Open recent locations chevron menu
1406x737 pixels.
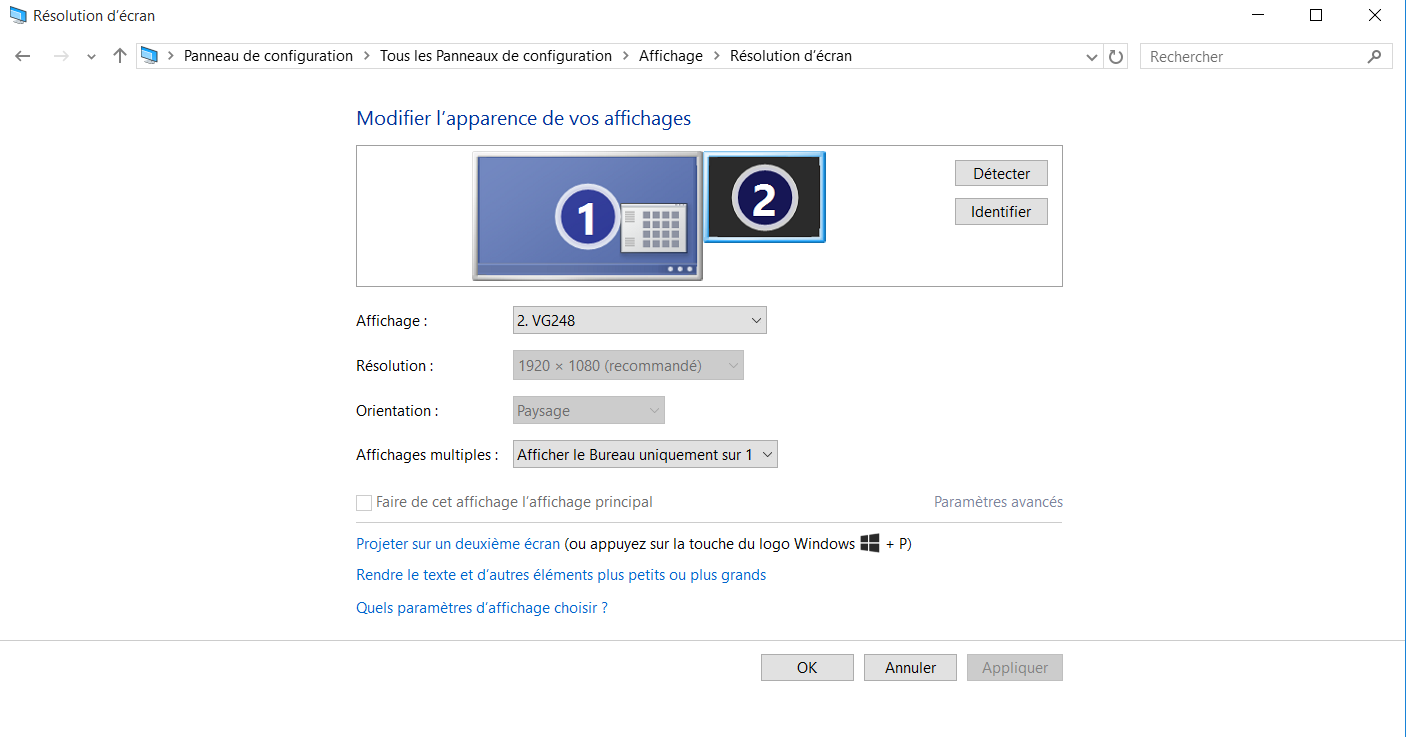[x=91, y=57]
